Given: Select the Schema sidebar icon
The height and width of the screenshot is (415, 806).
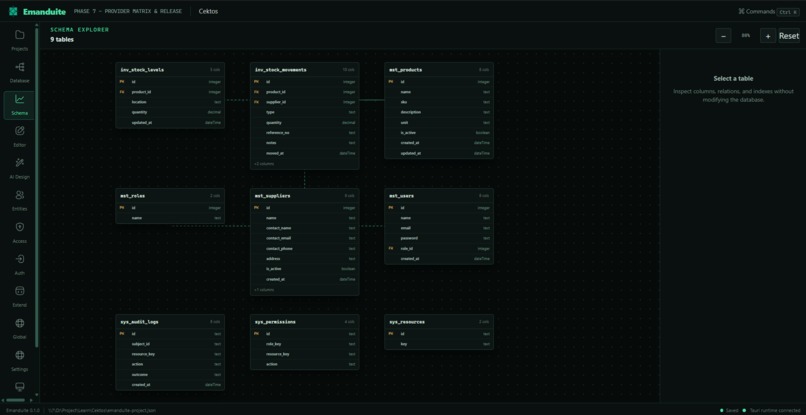Looking at the screenshot, I should [x=20, y=99].
